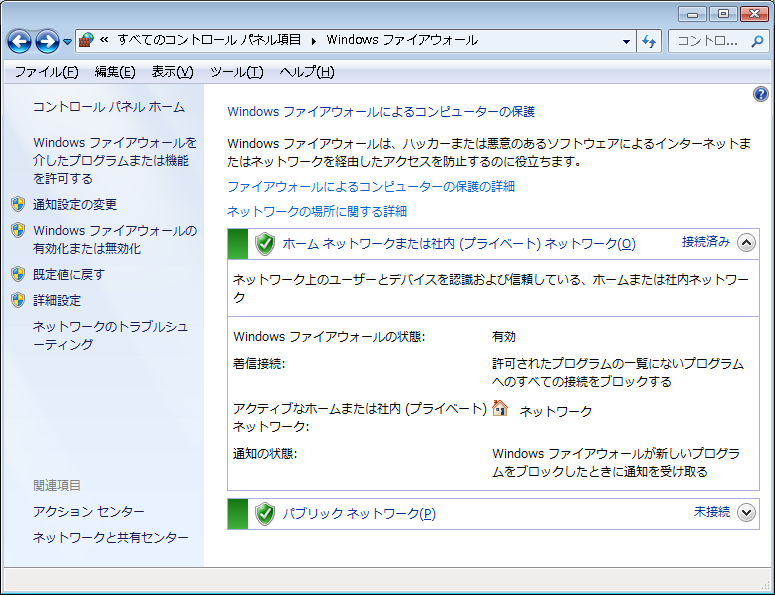Image resolution: width=775 pixels, height=595 pixels.
Task: Open ファイアウォールによるコンピューターの保護の詳細 link
Action: [371, 187]
